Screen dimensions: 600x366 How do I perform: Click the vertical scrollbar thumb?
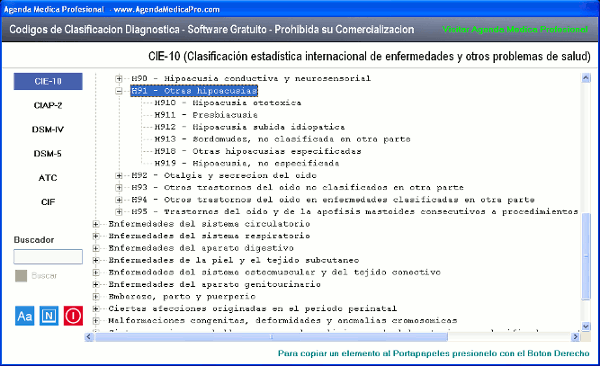pyautogui.click(x=585, y=257)
